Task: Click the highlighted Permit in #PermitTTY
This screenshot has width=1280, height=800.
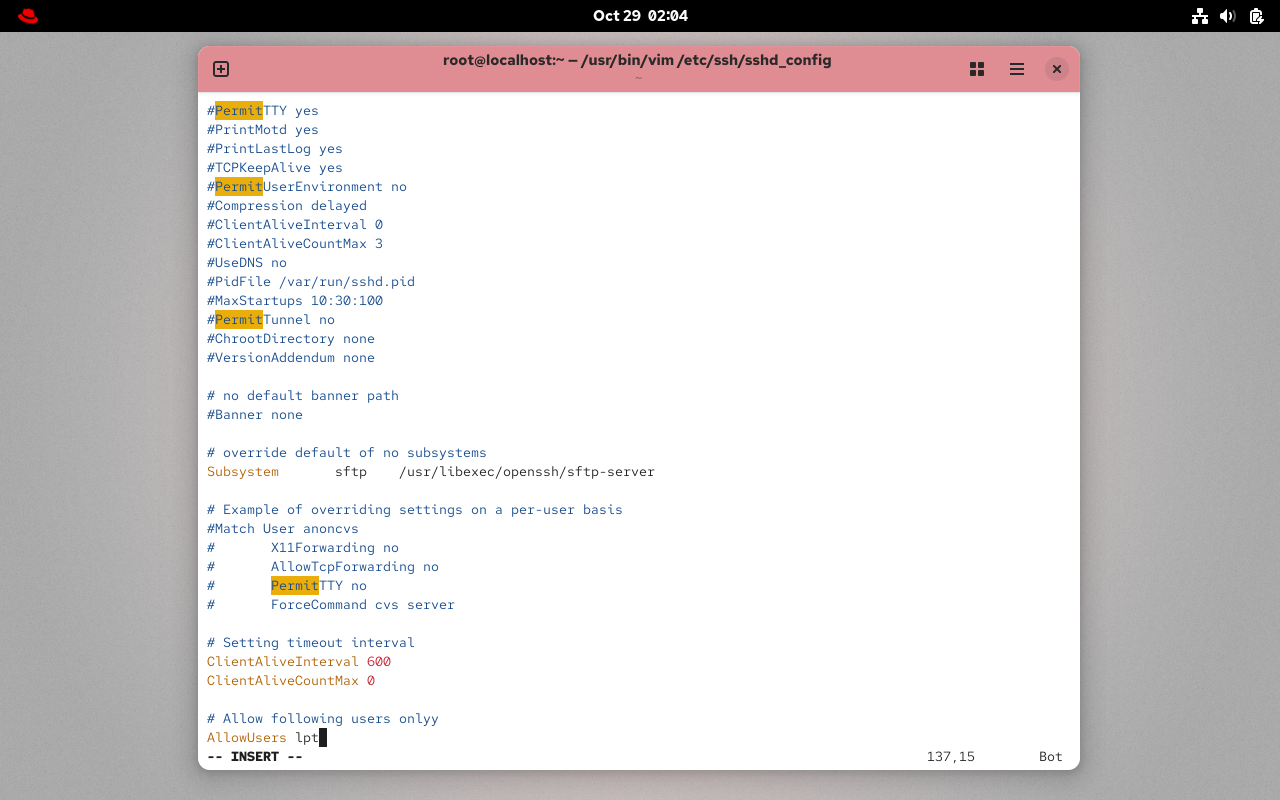Action: point(237,110)
